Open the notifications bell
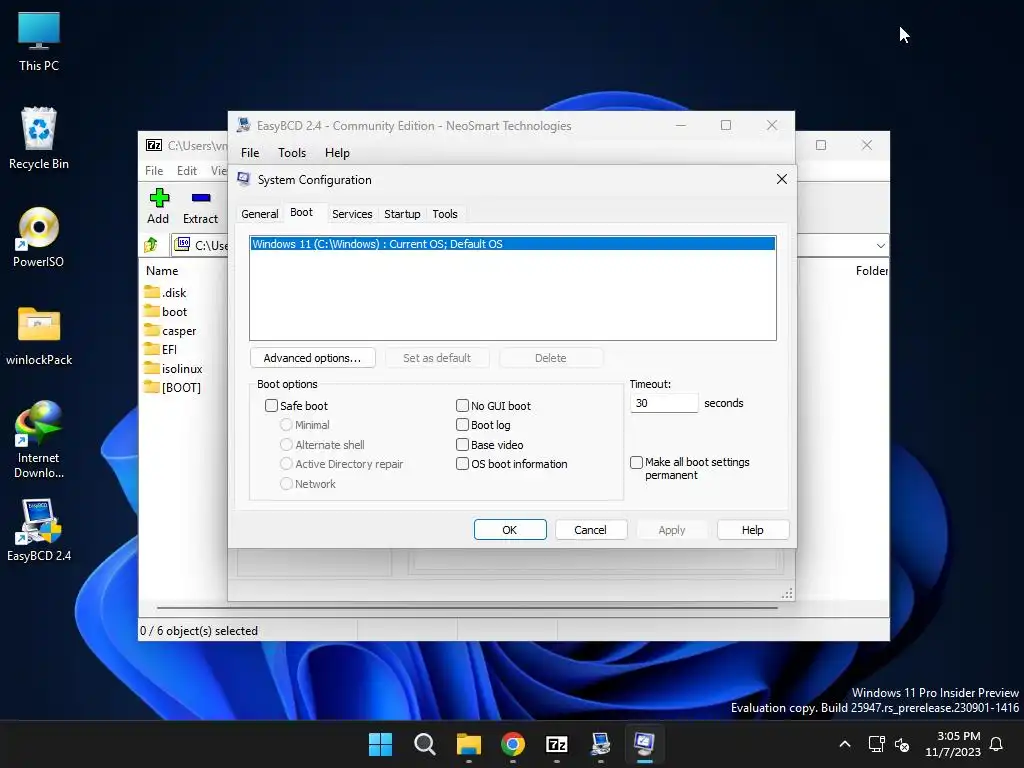1024x768 pixels. click(x=997, y=744)
